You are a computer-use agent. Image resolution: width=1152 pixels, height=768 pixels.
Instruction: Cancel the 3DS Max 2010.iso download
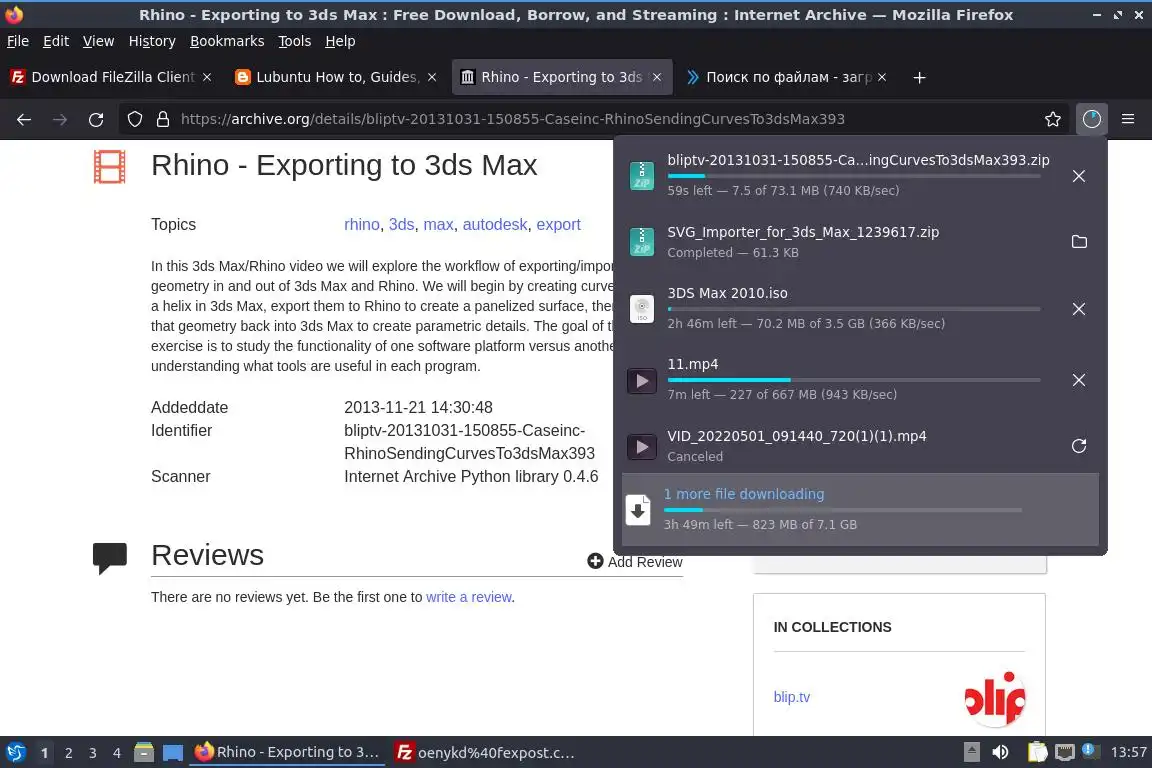pyautogui.click(x=1079, y=309)
